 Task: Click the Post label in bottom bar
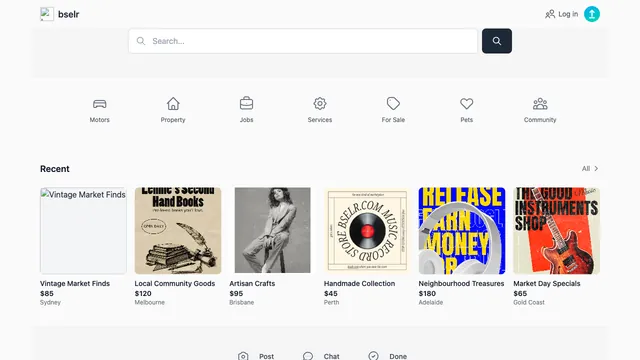tap(267, 356)
